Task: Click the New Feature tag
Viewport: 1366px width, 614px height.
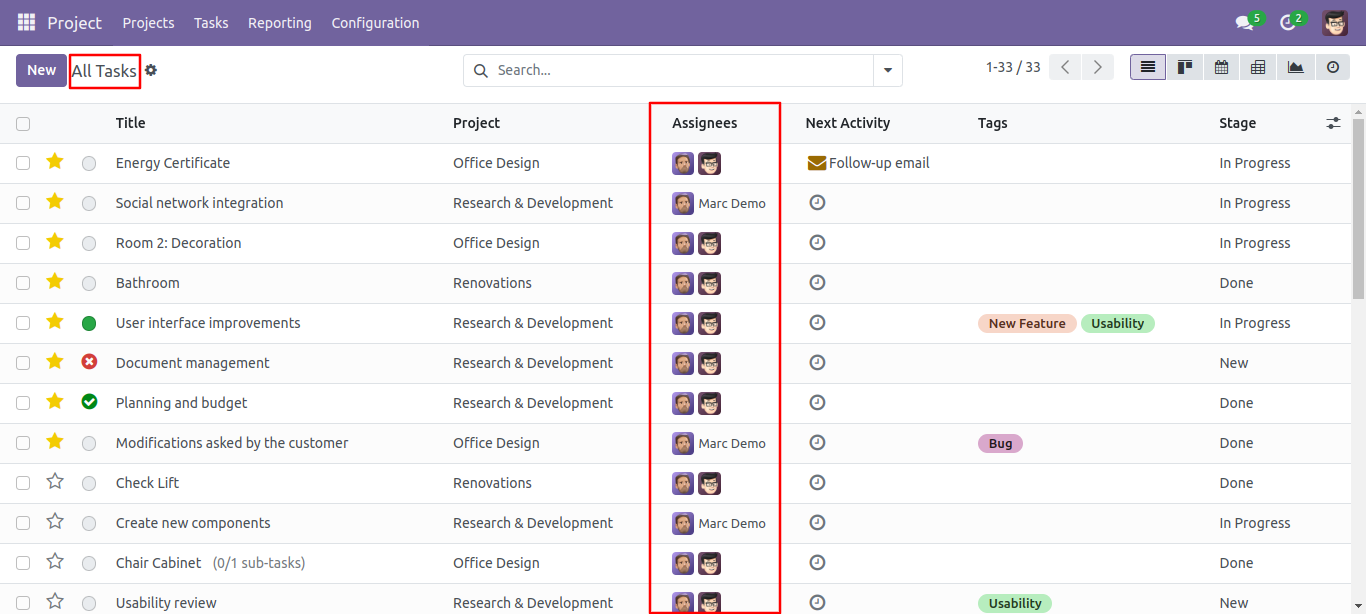Action: [1027, 323]
